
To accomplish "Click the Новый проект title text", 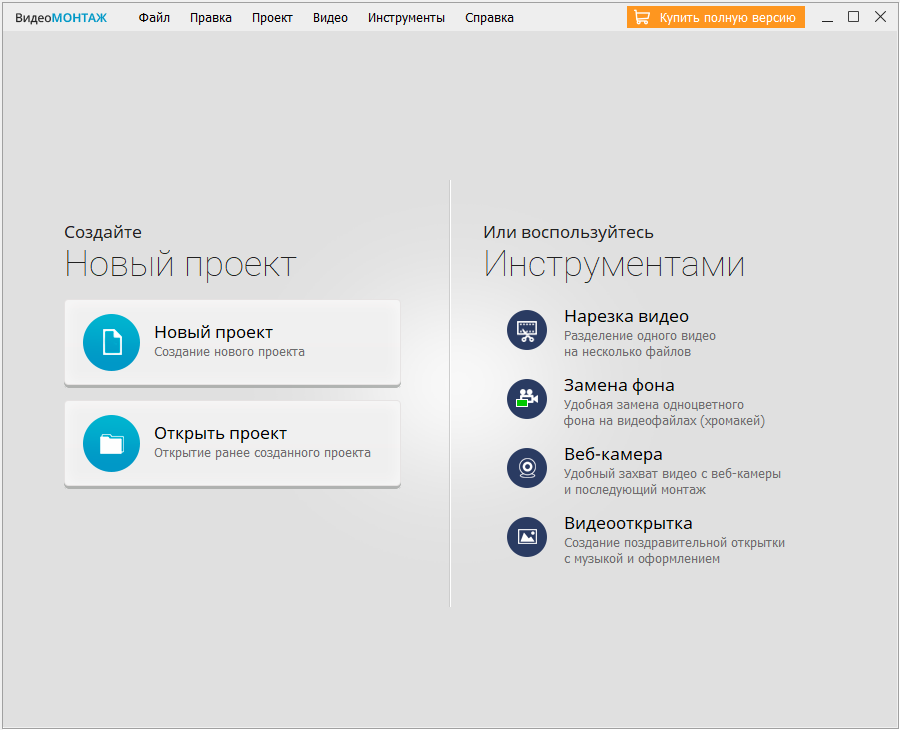I will pos(214,332).
